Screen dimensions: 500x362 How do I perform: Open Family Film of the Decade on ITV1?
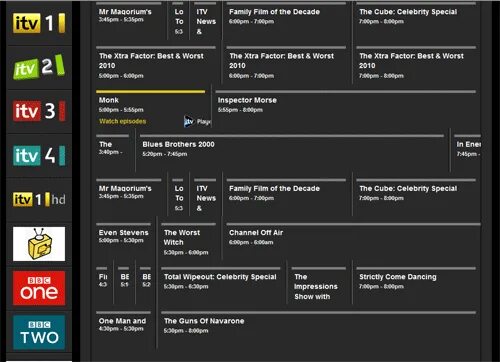point(286,19)
